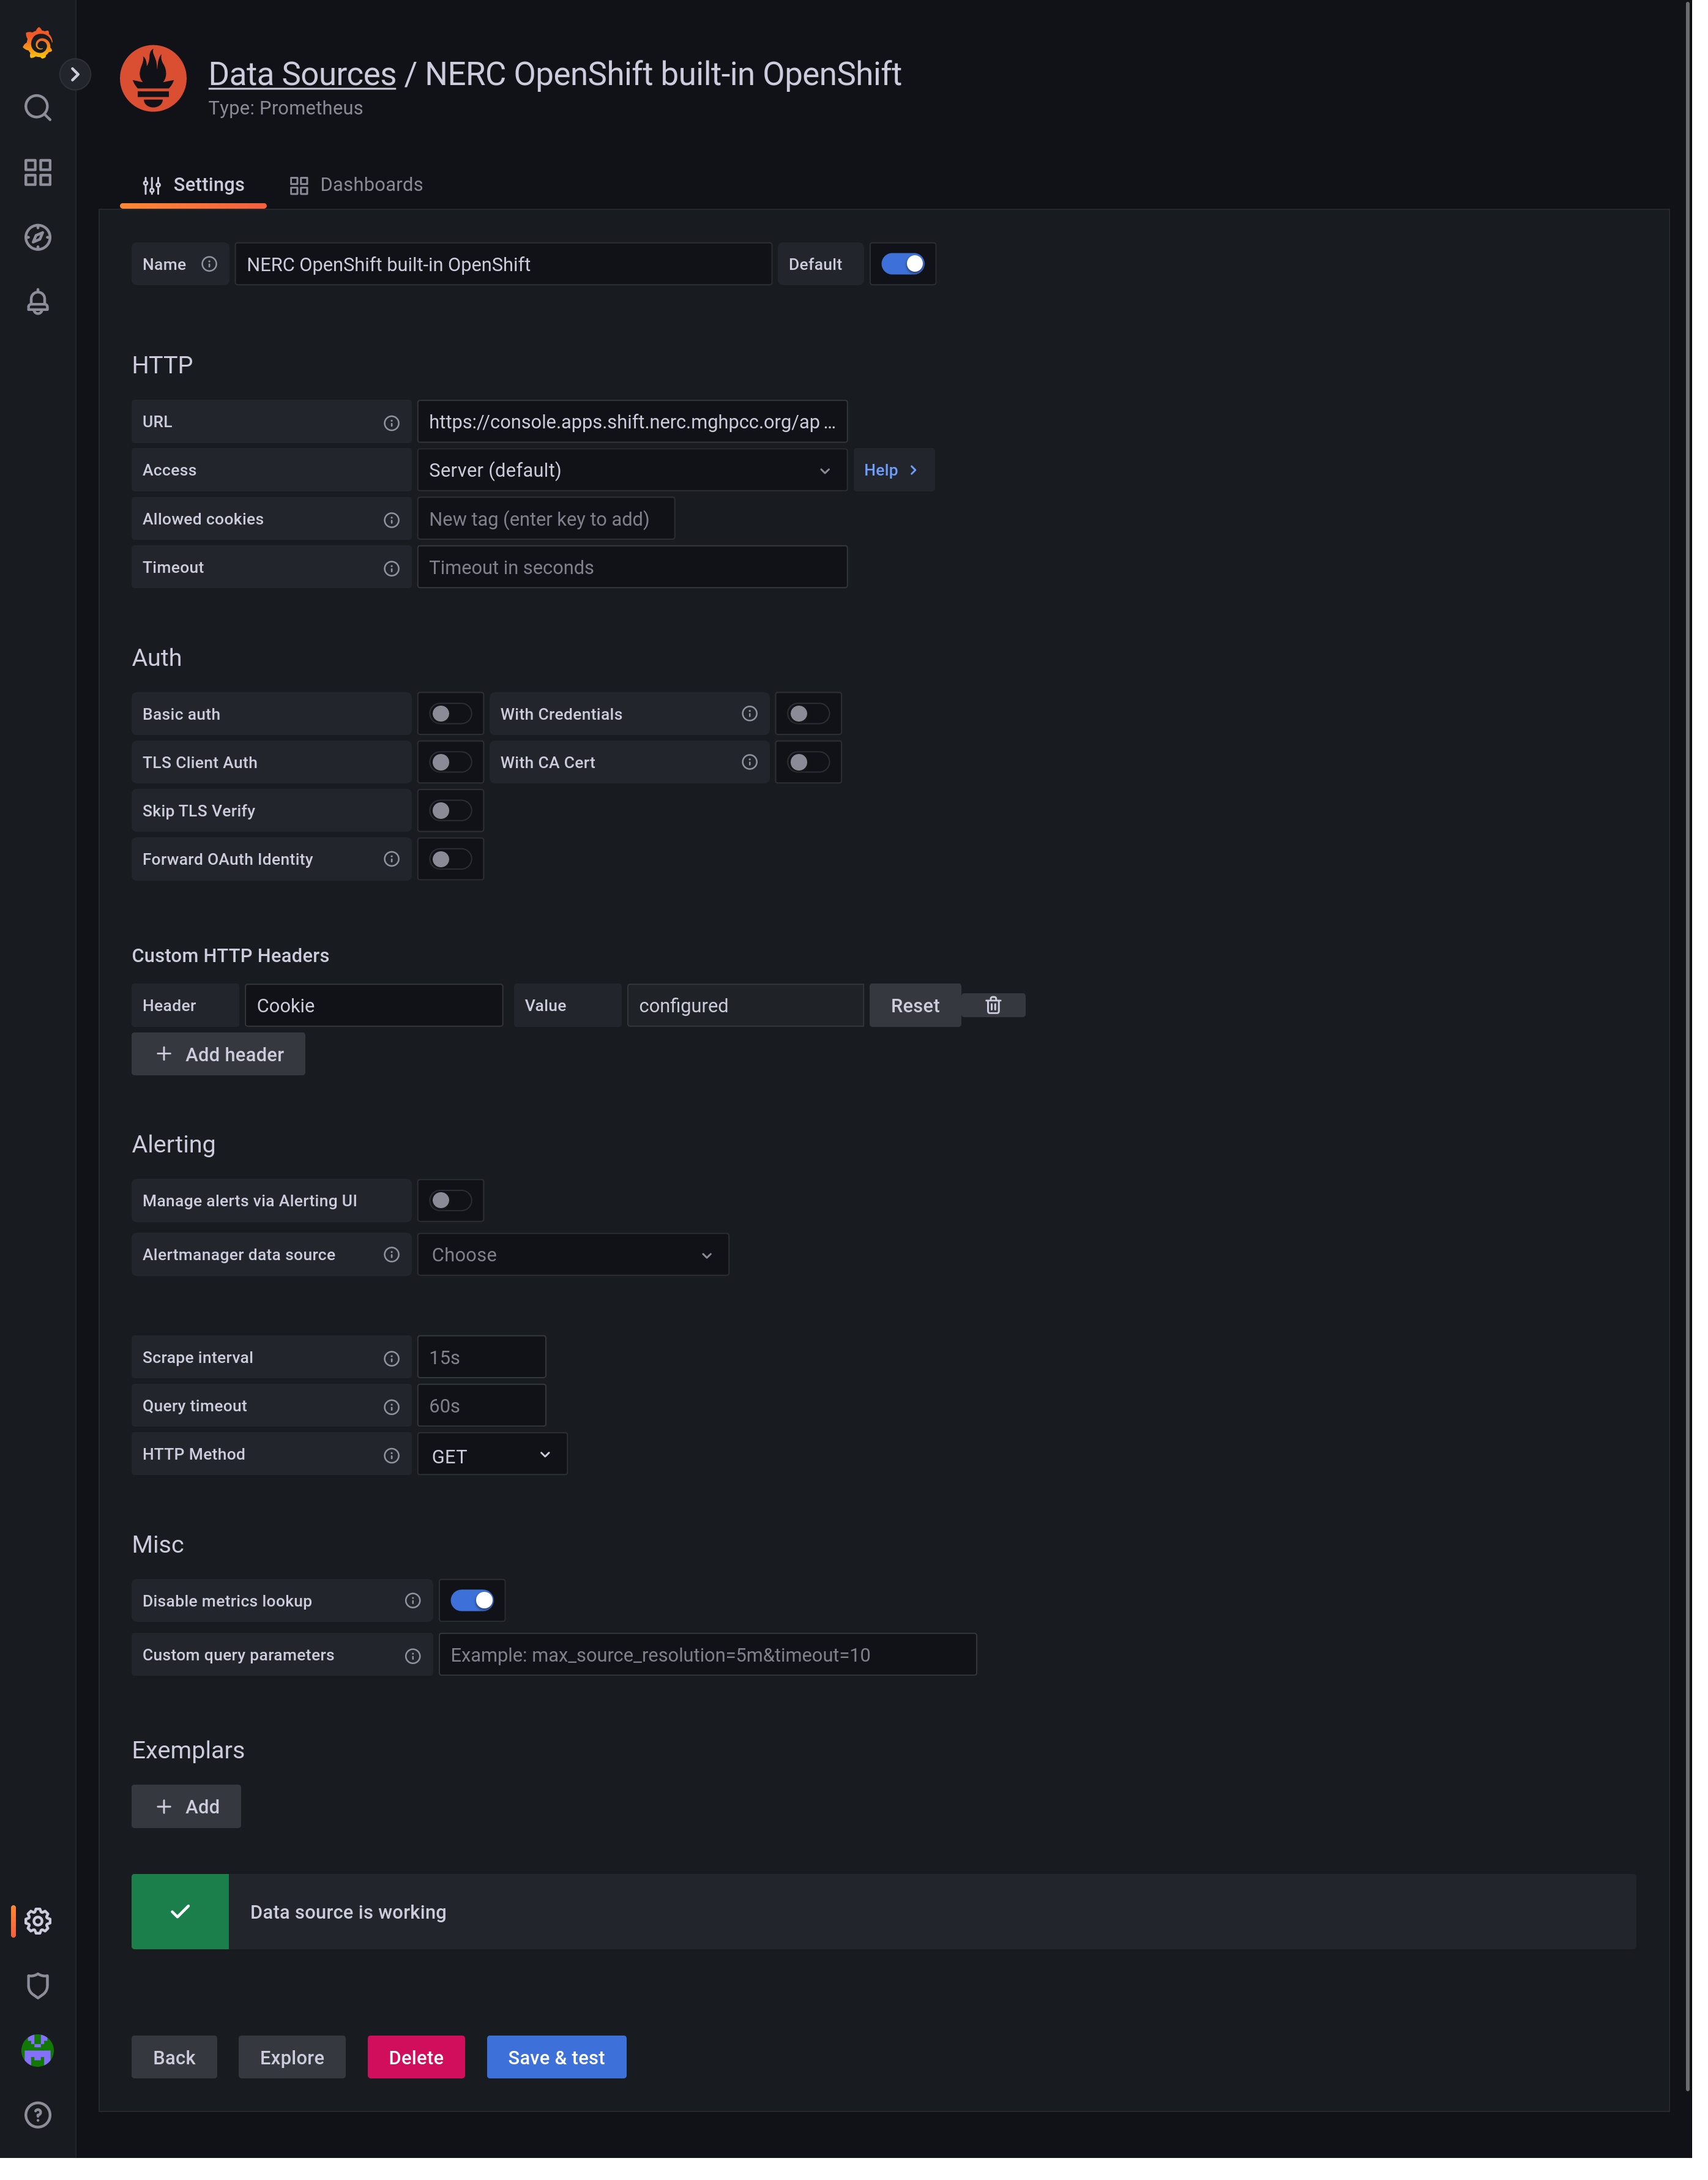Expand the Access Help section
Screen dimensions: 1708x2180
coord(902,474)
